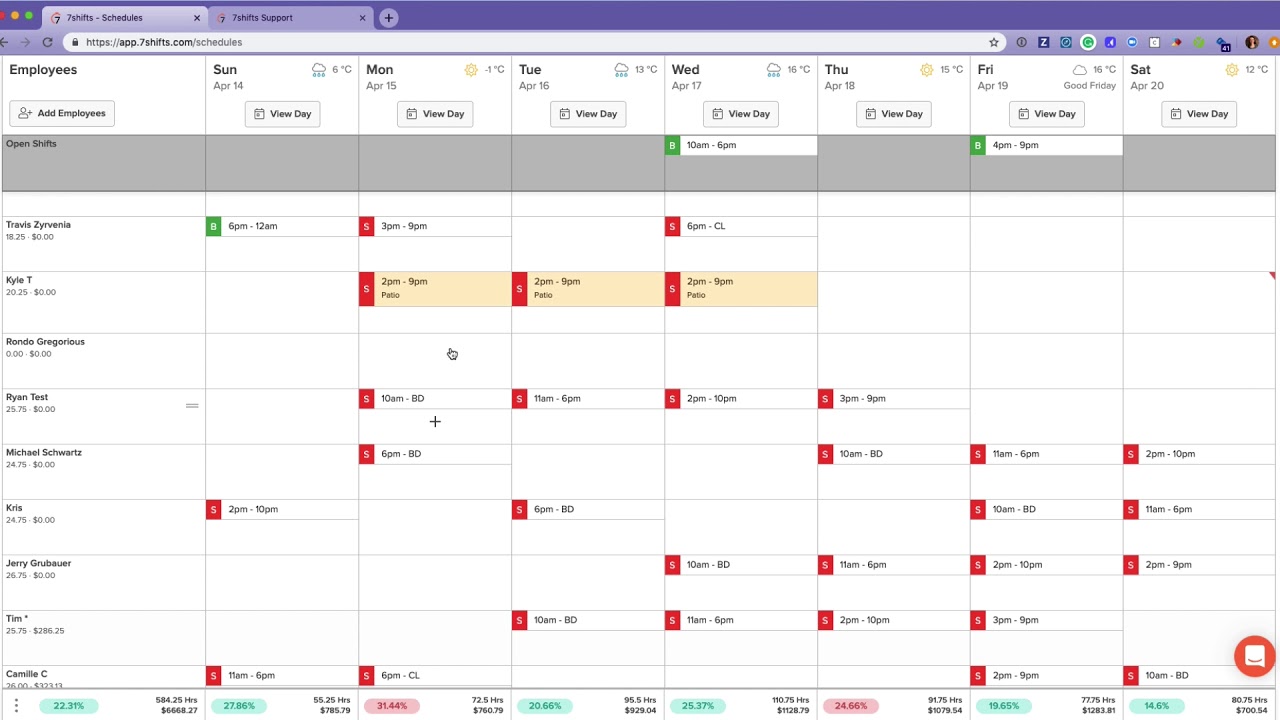Click View Day for Tuesday
1280x720 pixels.
[x=588, y=113]
